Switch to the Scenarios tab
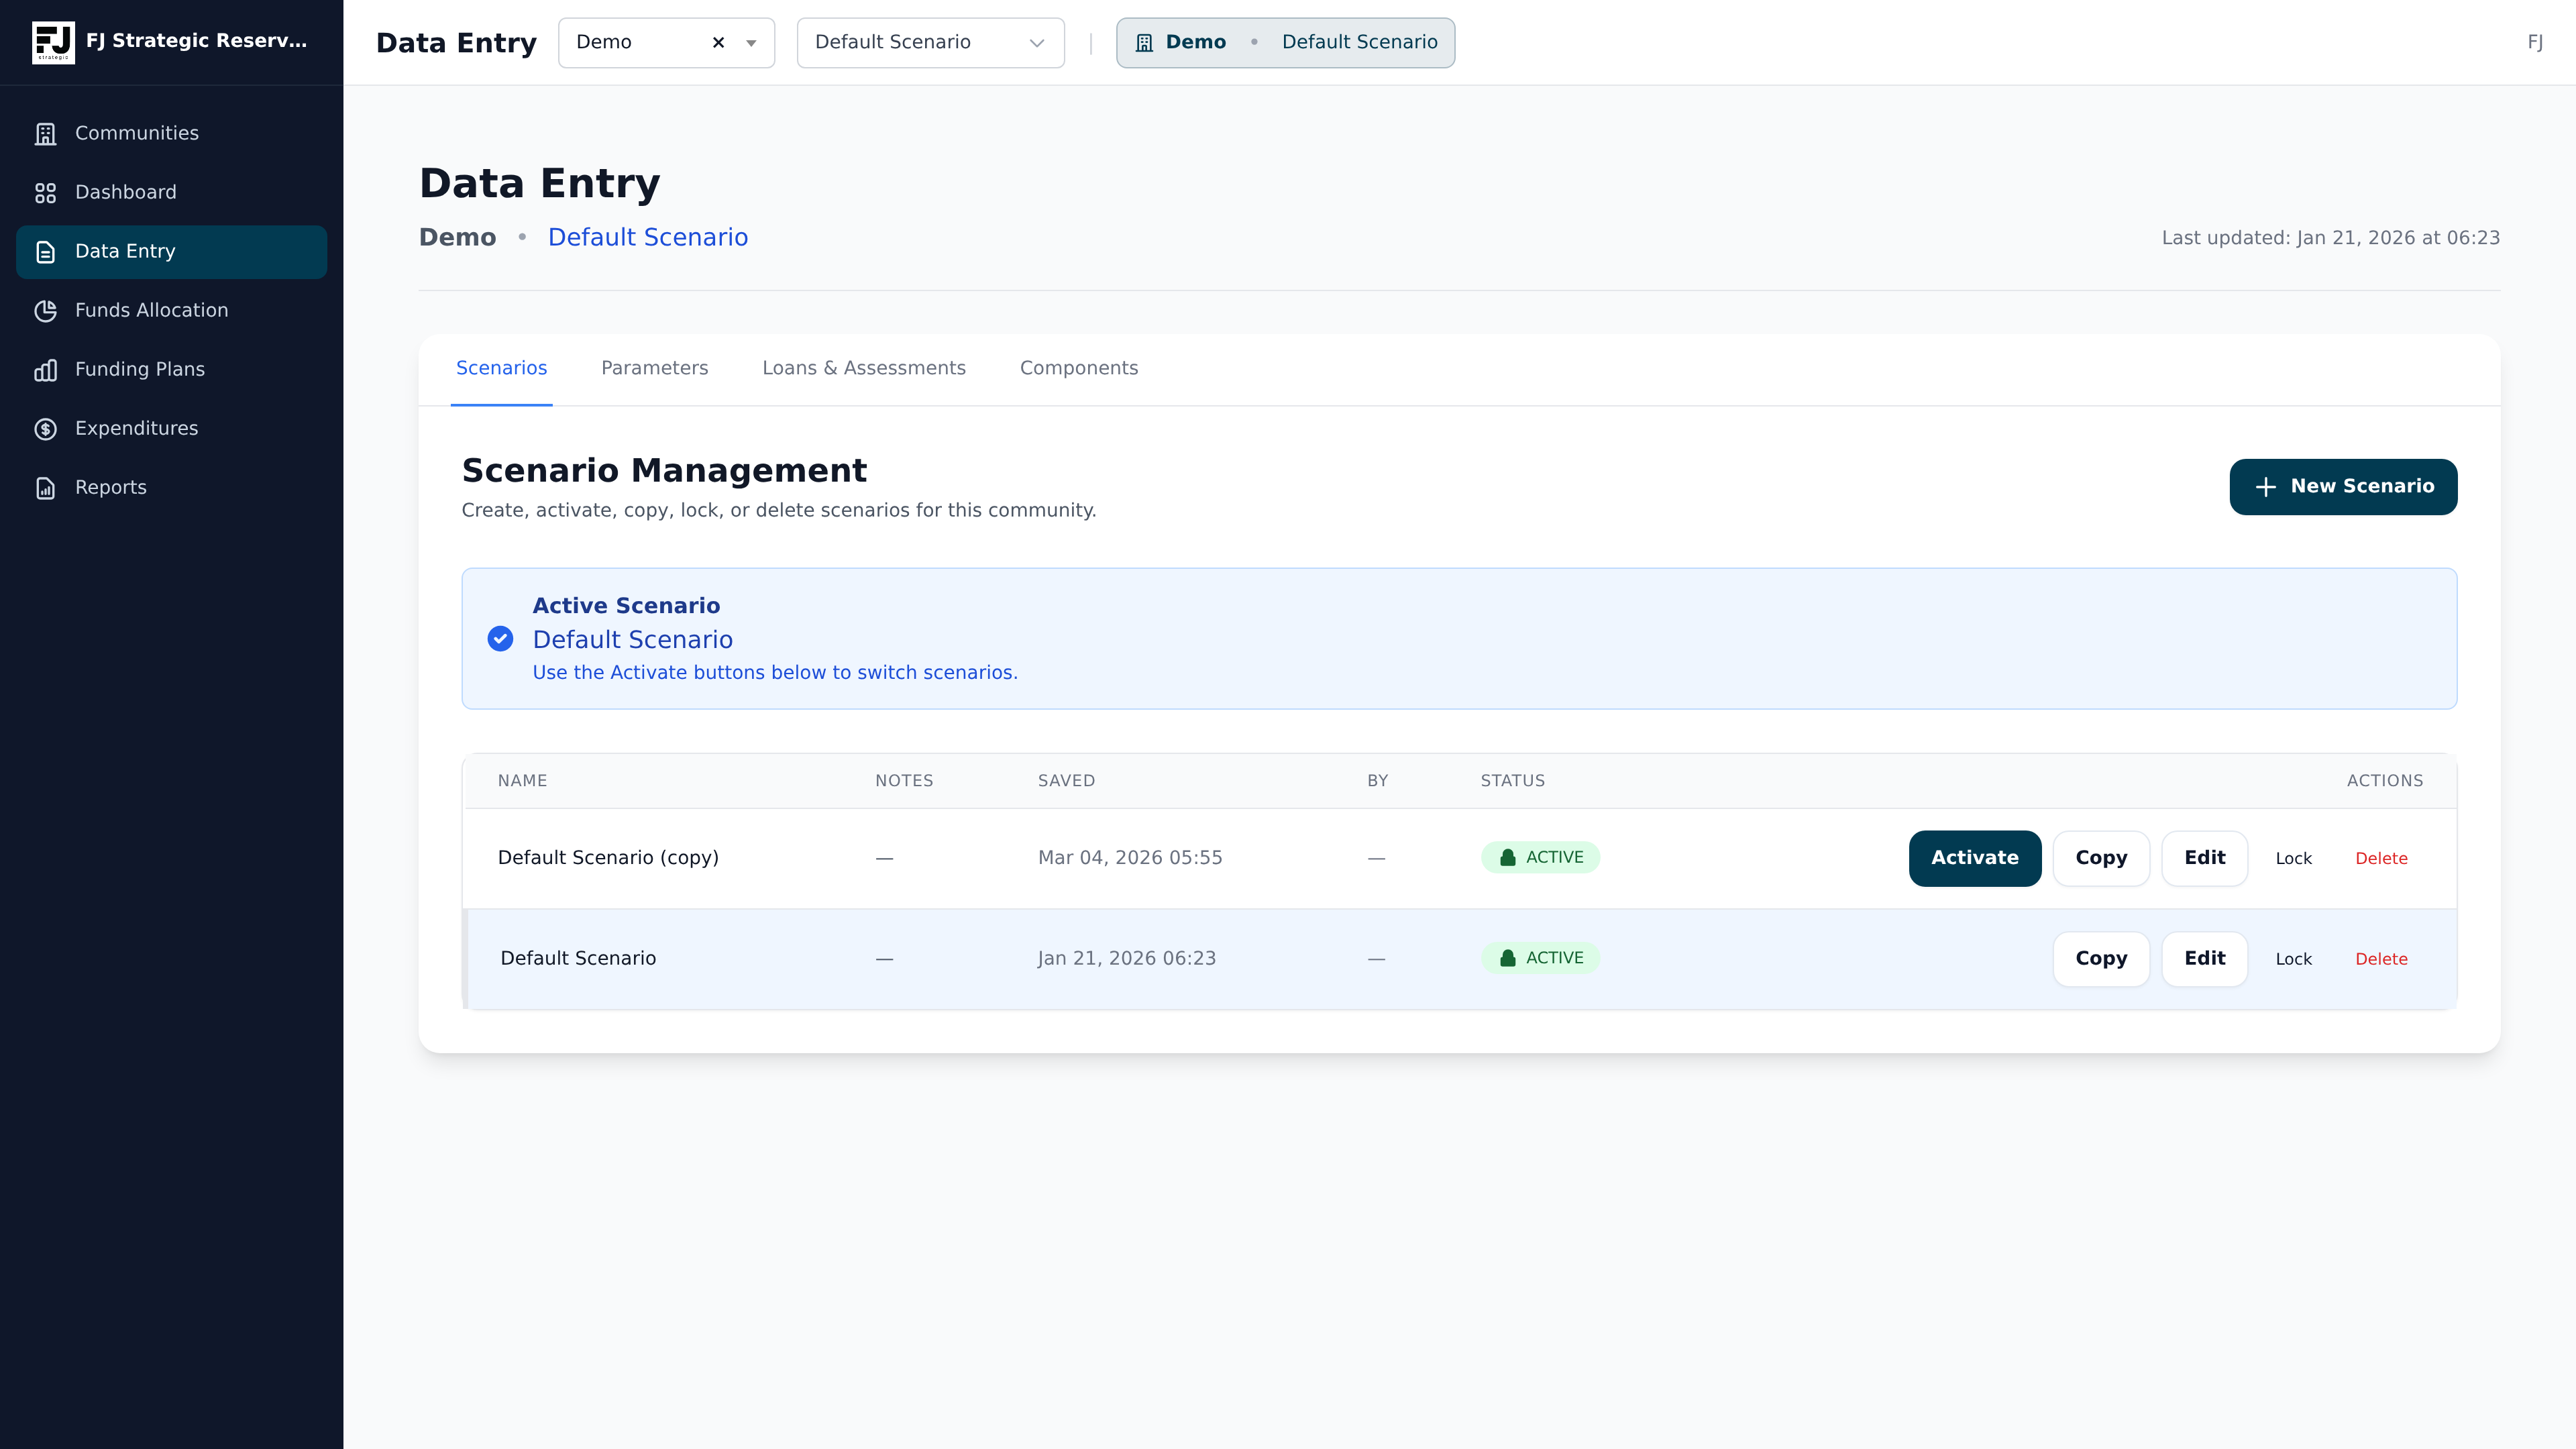 [x=502, y=368]
